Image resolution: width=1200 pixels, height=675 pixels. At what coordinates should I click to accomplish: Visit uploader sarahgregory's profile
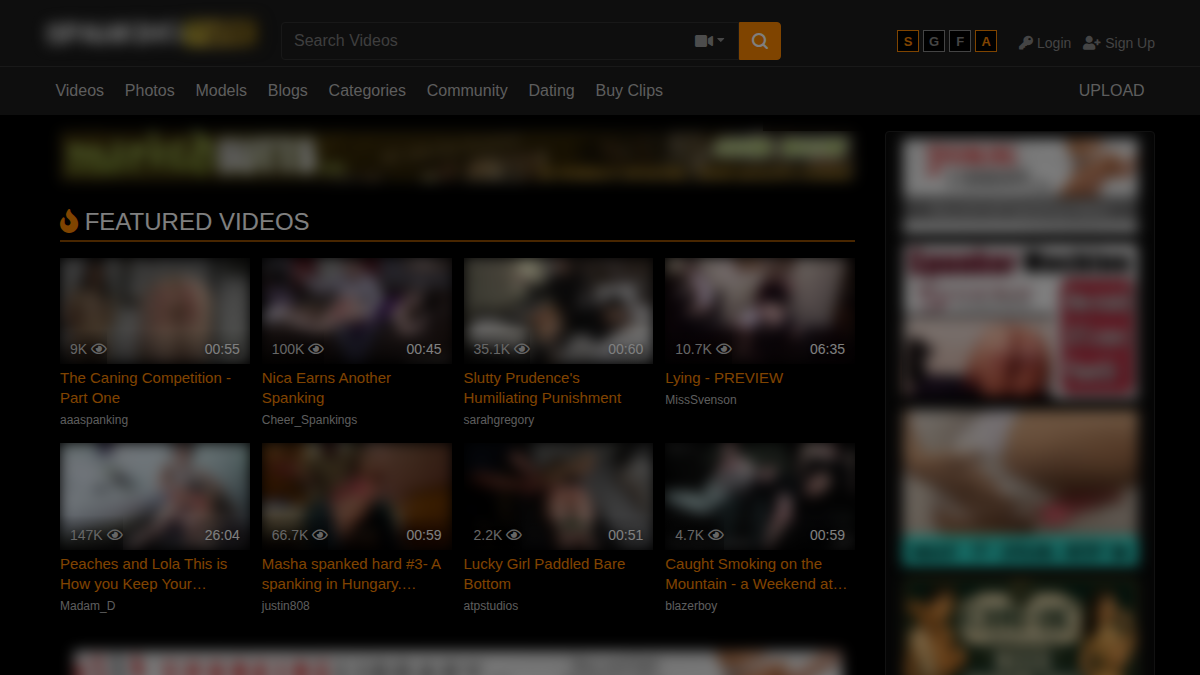click(x=499, y=420)
